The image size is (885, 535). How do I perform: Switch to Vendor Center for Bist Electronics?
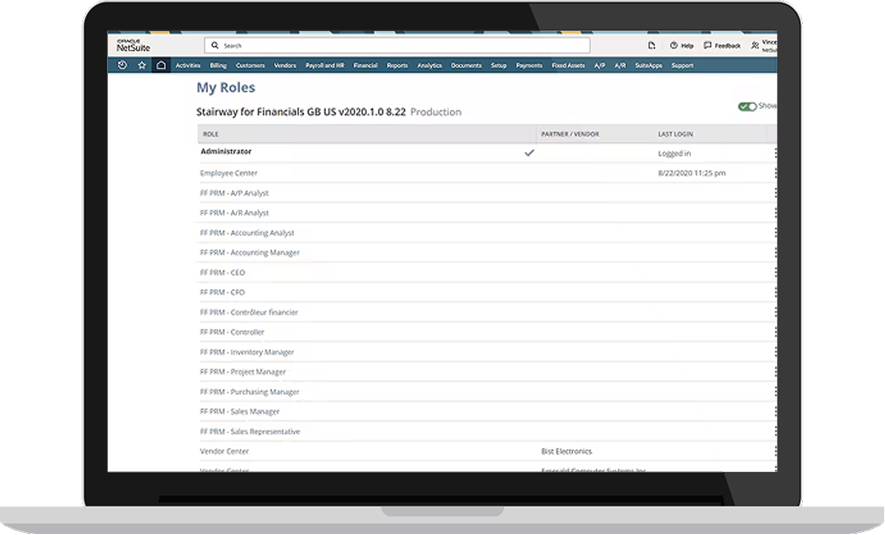coord(224,451)
